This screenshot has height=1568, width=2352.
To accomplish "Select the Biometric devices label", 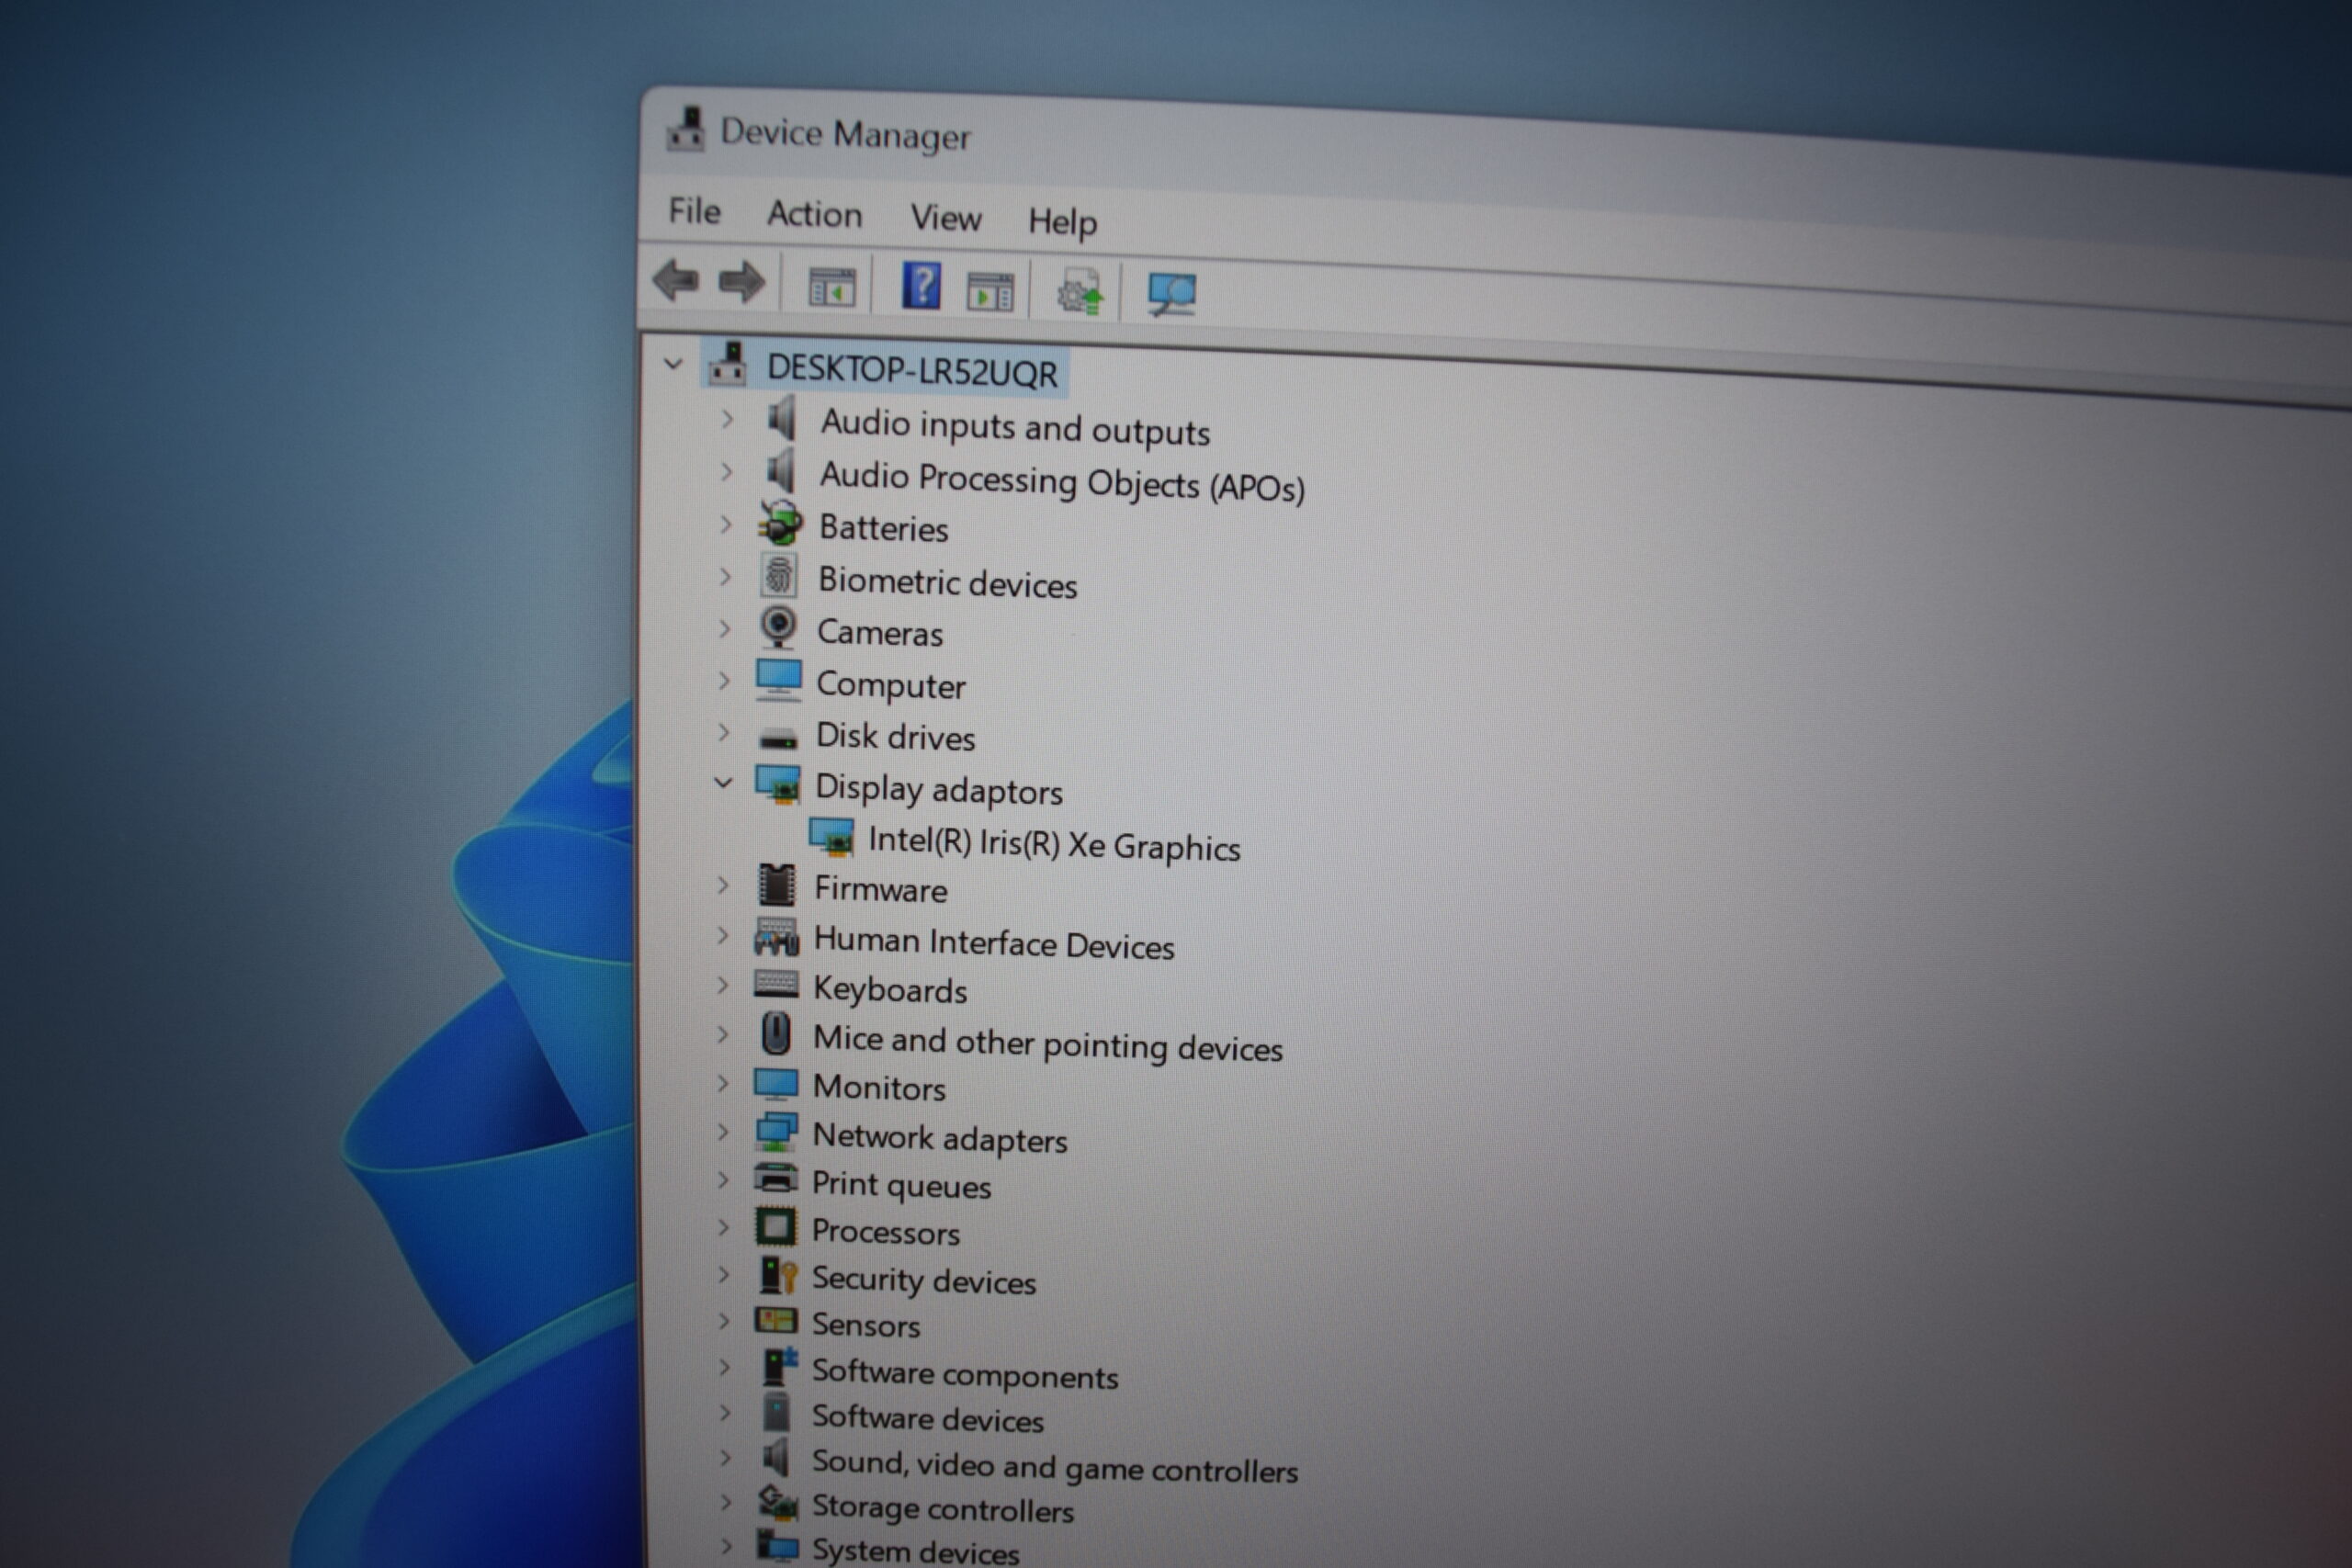I will [x=947, y=582].
